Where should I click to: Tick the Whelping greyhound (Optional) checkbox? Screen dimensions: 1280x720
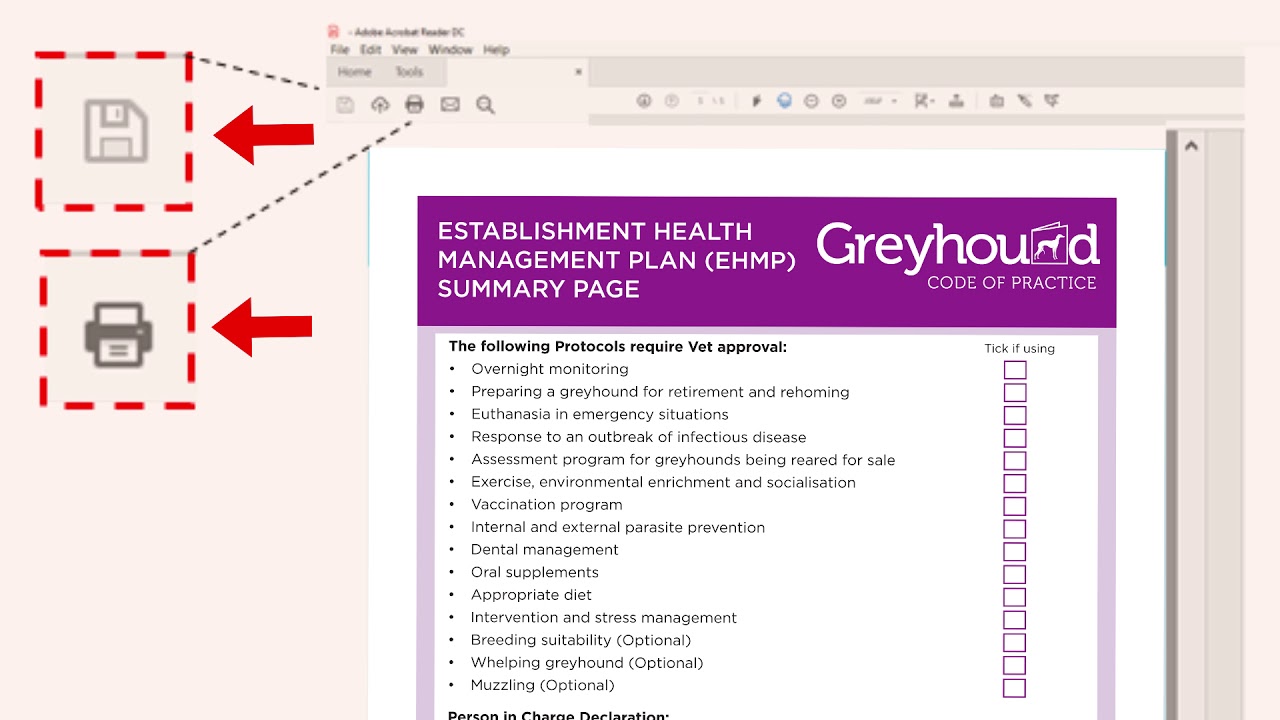pyautogui.click(x=1015, y=665)
